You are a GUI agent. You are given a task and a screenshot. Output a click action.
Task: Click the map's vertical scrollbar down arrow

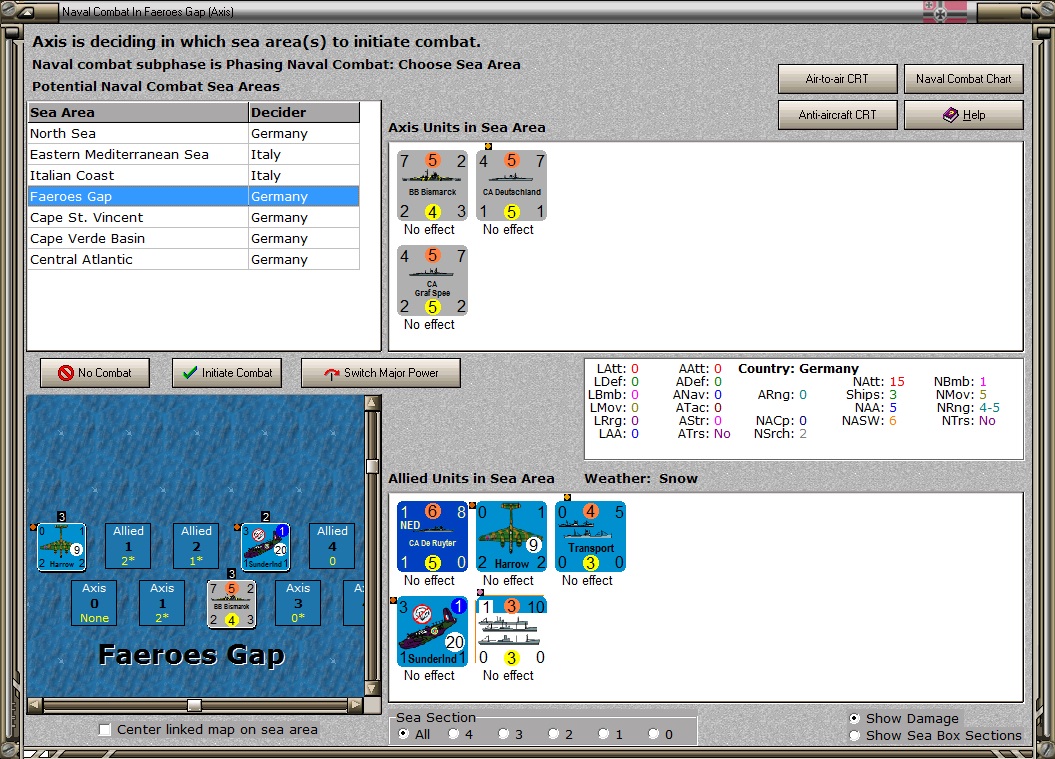point(372,688)
